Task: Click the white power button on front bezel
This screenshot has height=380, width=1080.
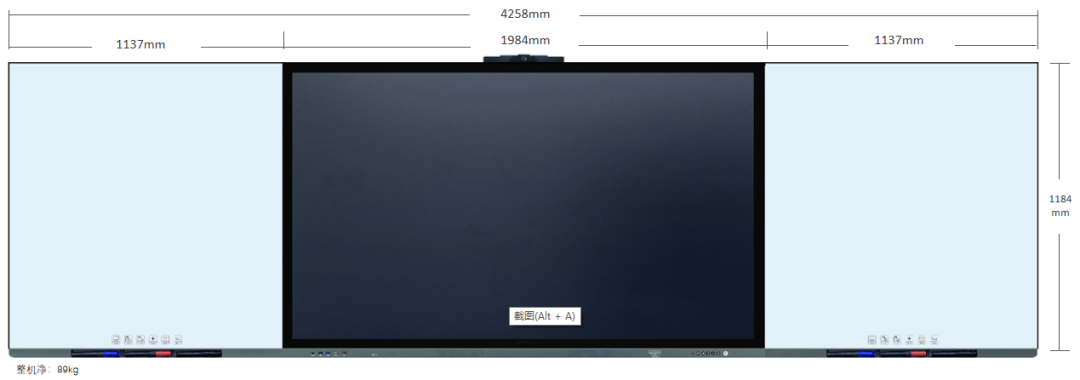Action: click(725, 353)
